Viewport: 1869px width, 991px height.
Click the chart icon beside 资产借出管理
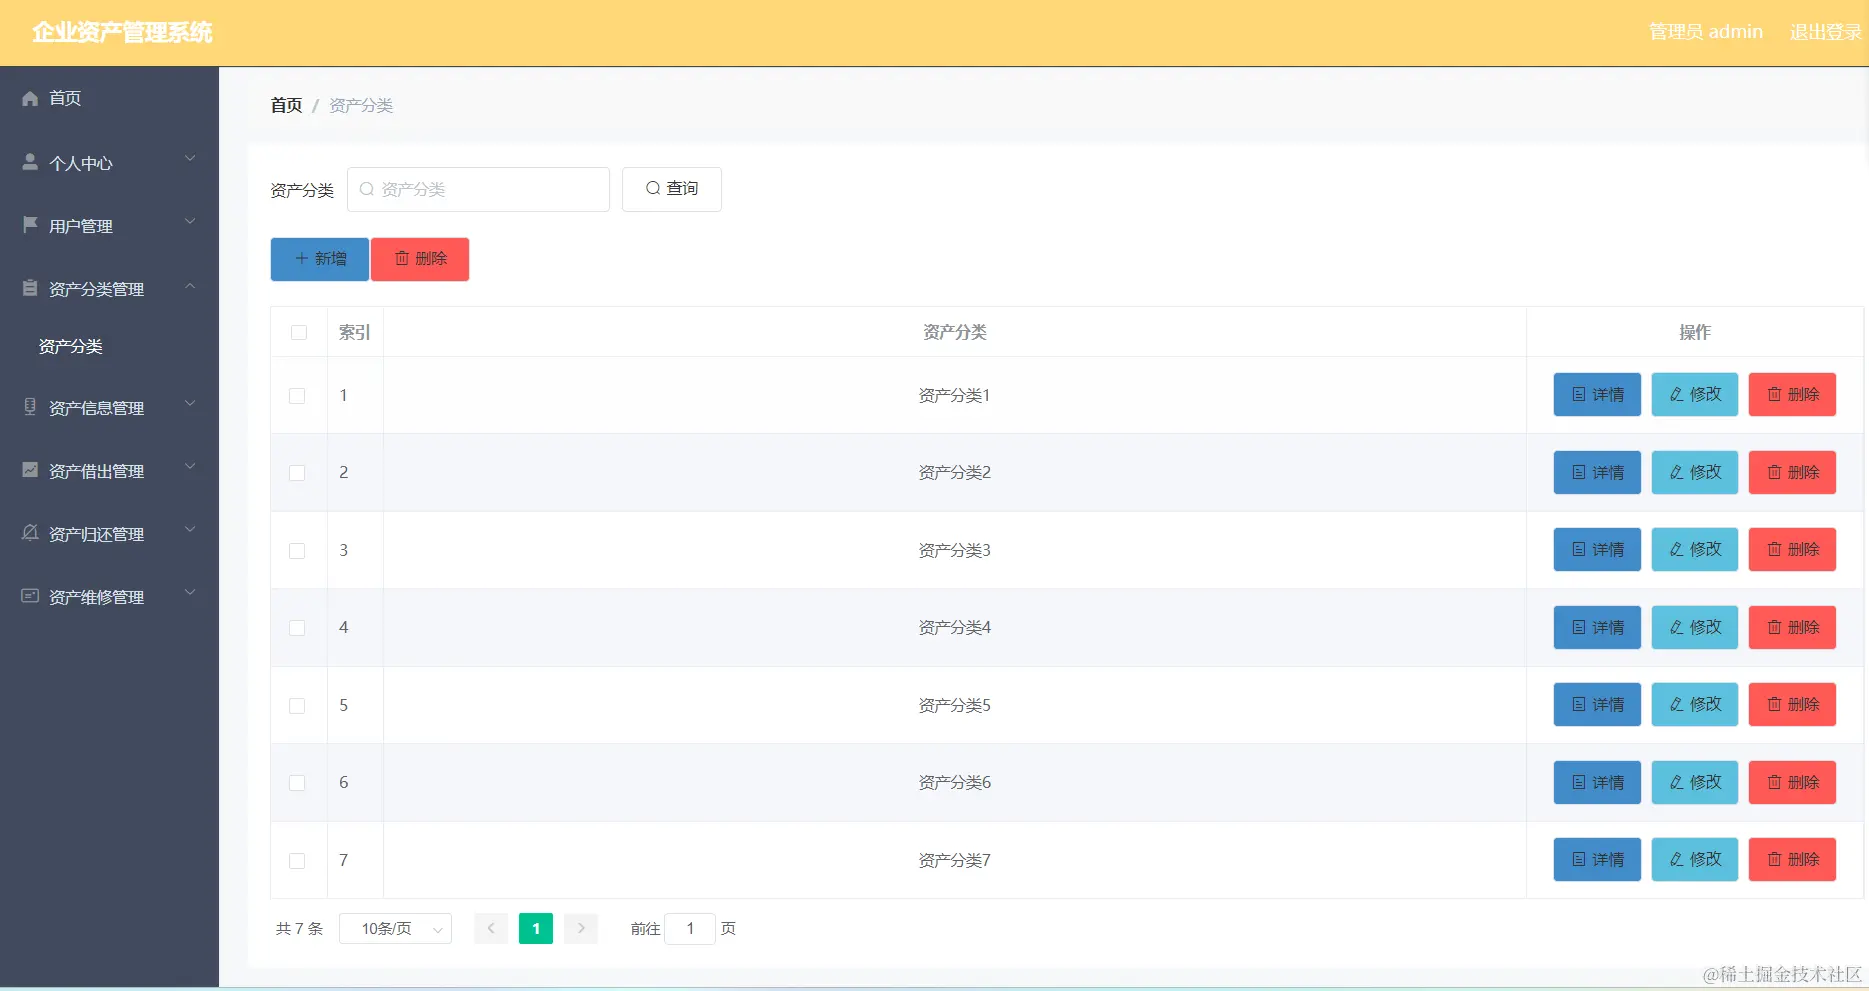click(x=30, y=470)
